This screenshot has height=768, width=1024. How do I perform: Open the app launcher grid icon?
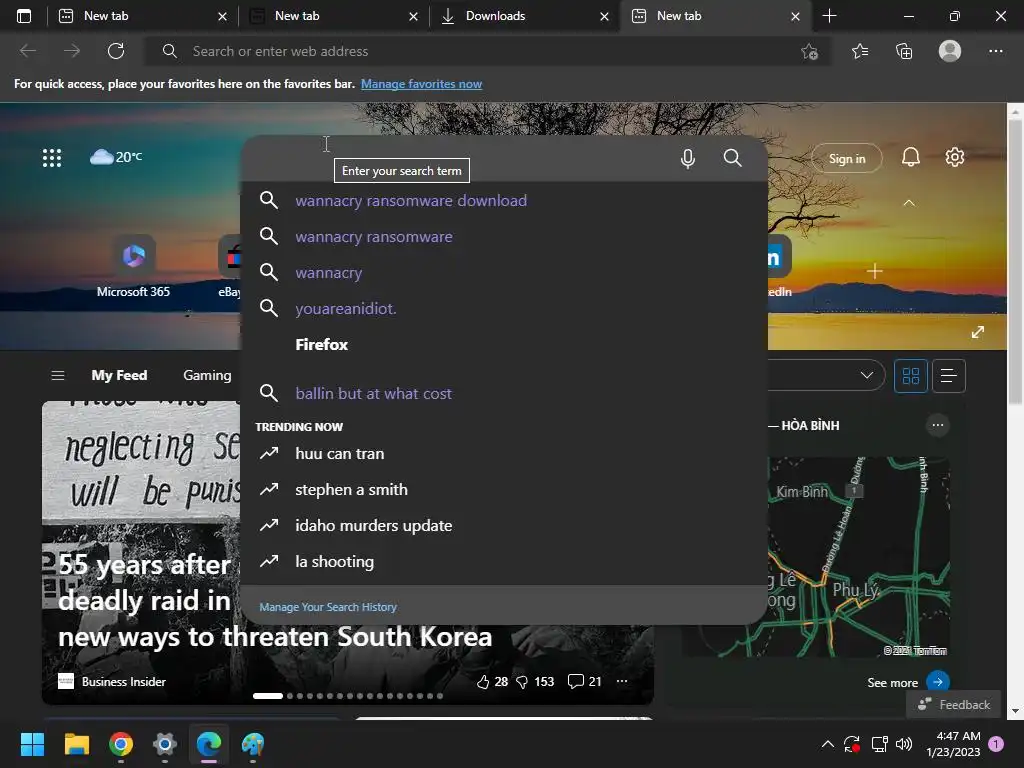pyautogui.click(x=52, y=157)
